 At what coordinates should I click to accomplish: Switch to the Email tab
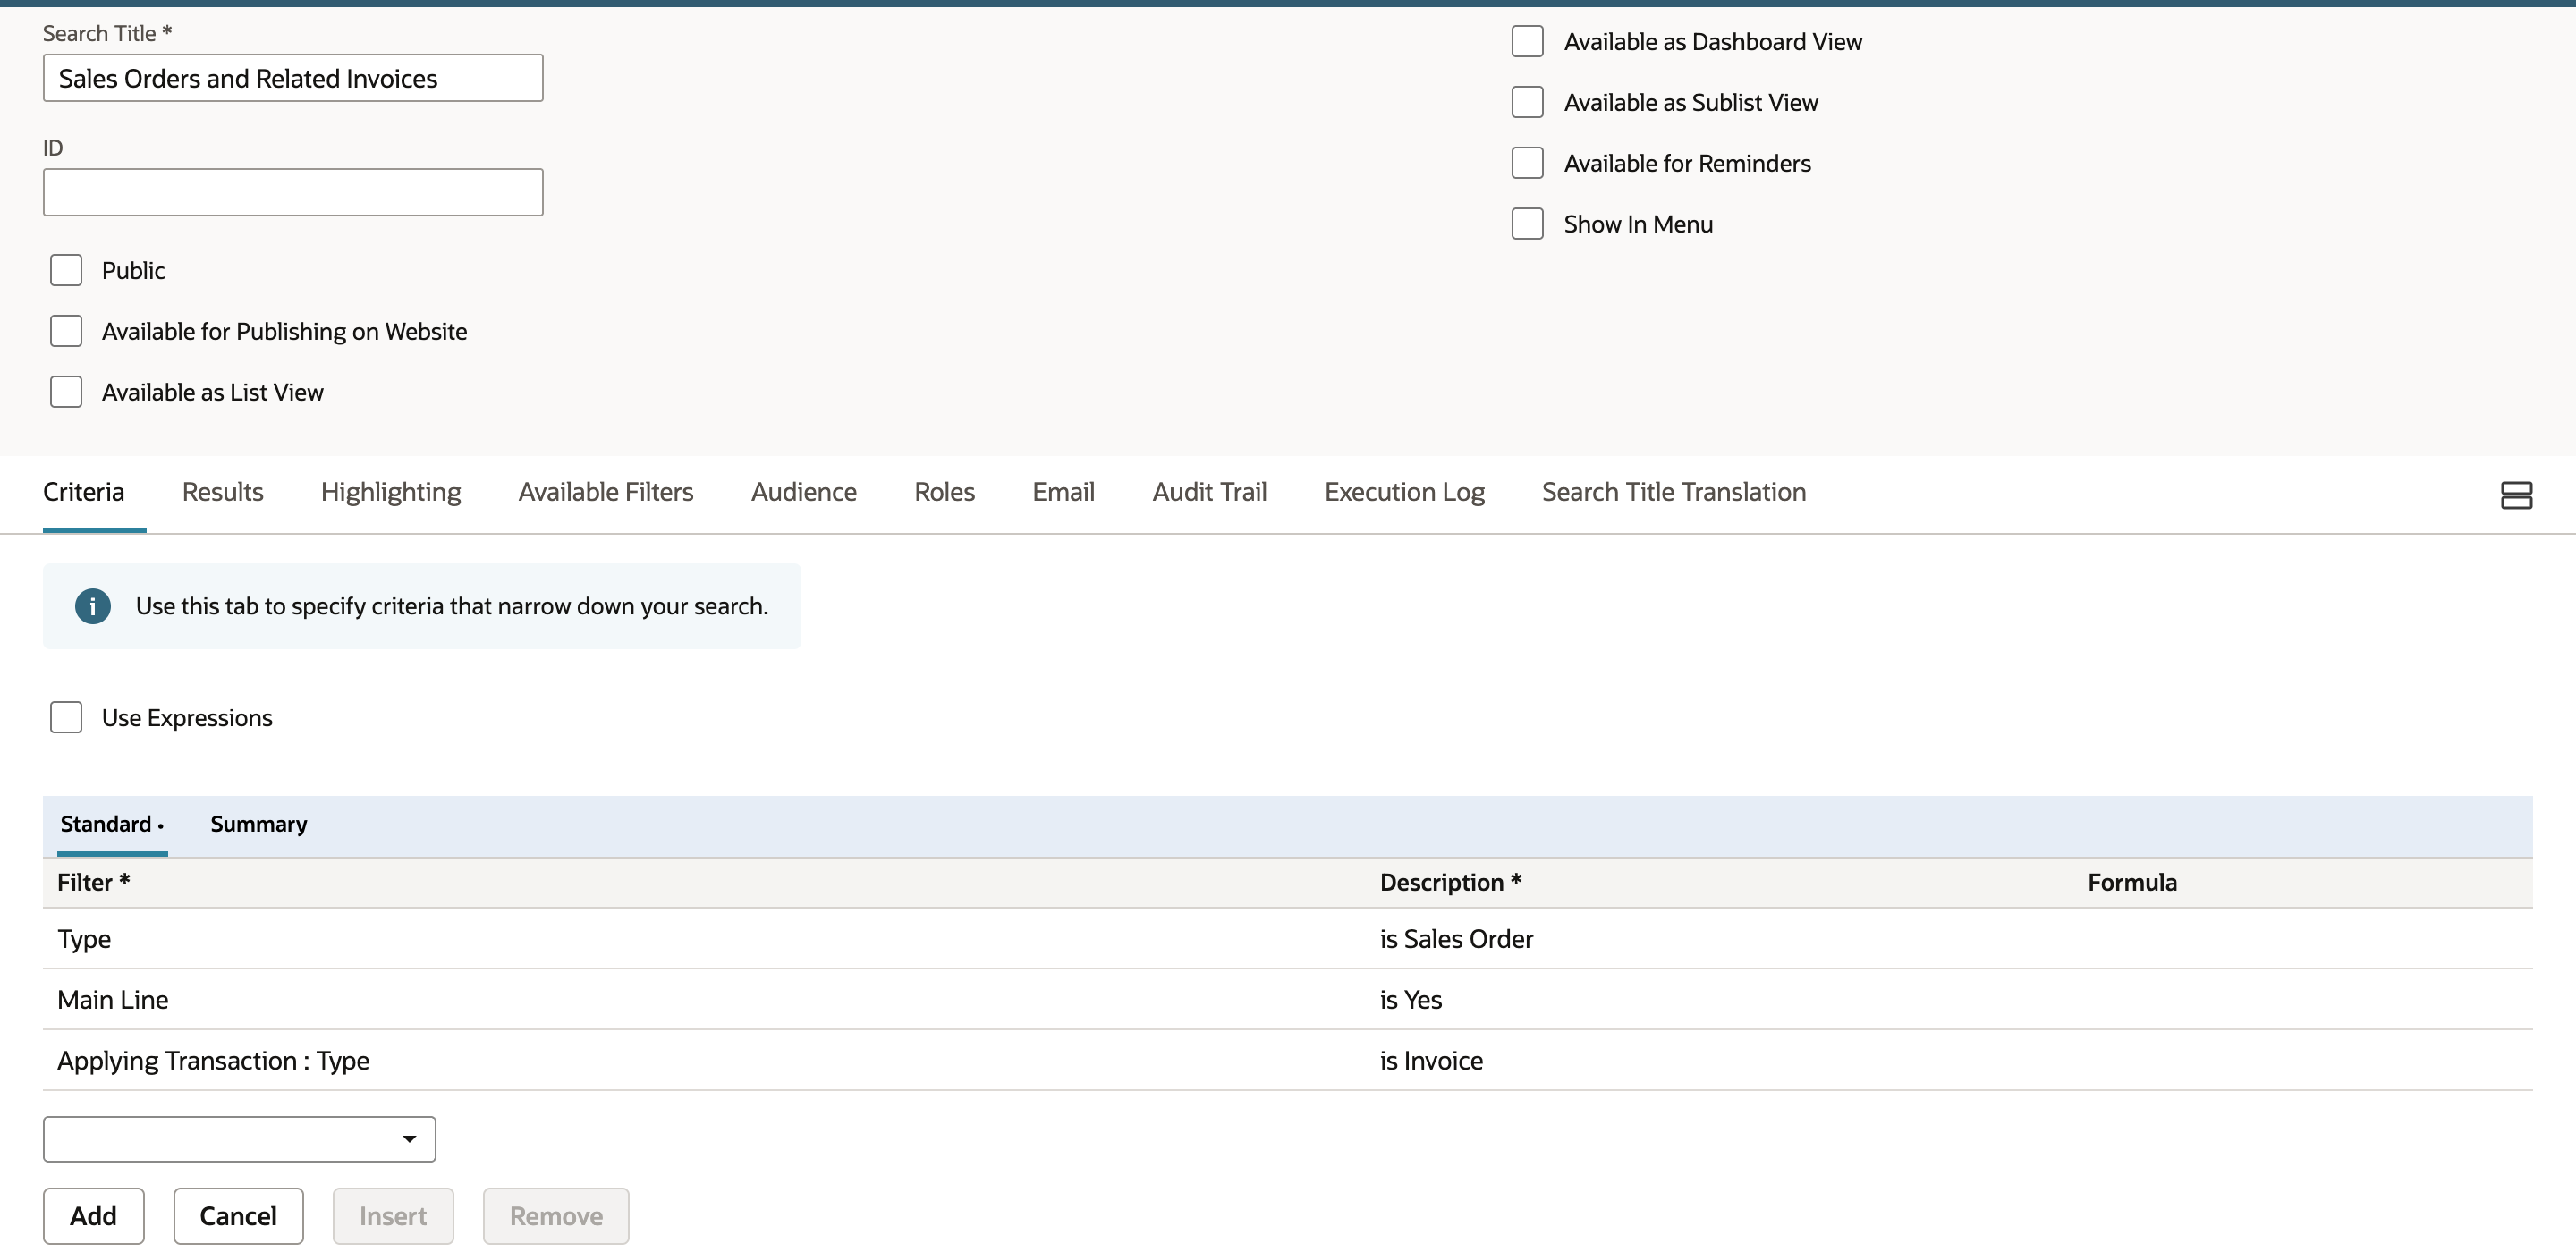1063,492
